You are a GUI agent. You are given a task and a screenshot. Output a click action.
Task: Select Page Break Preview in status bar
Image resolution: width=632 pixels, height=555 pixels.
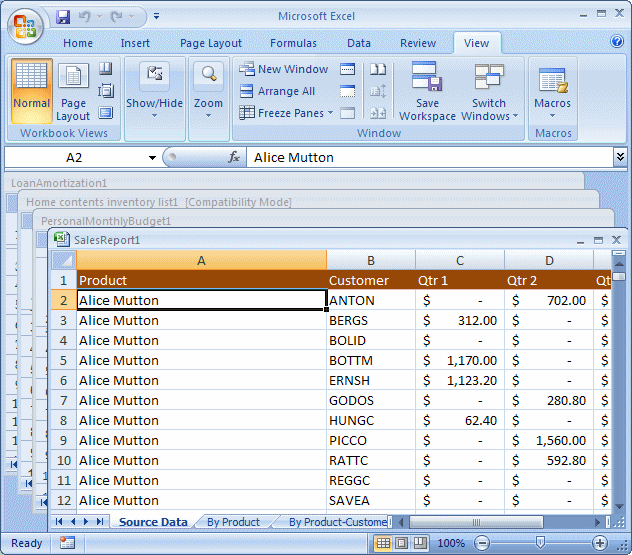click(x=420, y=543)
